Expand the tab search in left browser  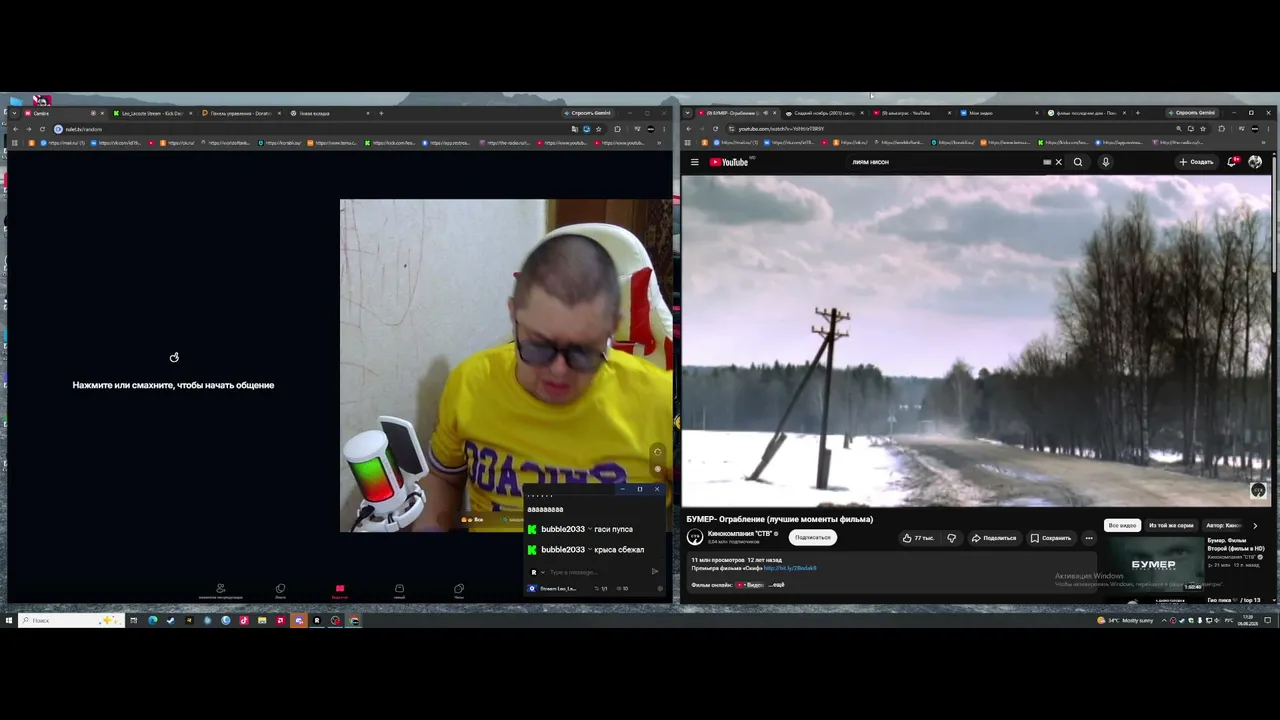(12, 113)
